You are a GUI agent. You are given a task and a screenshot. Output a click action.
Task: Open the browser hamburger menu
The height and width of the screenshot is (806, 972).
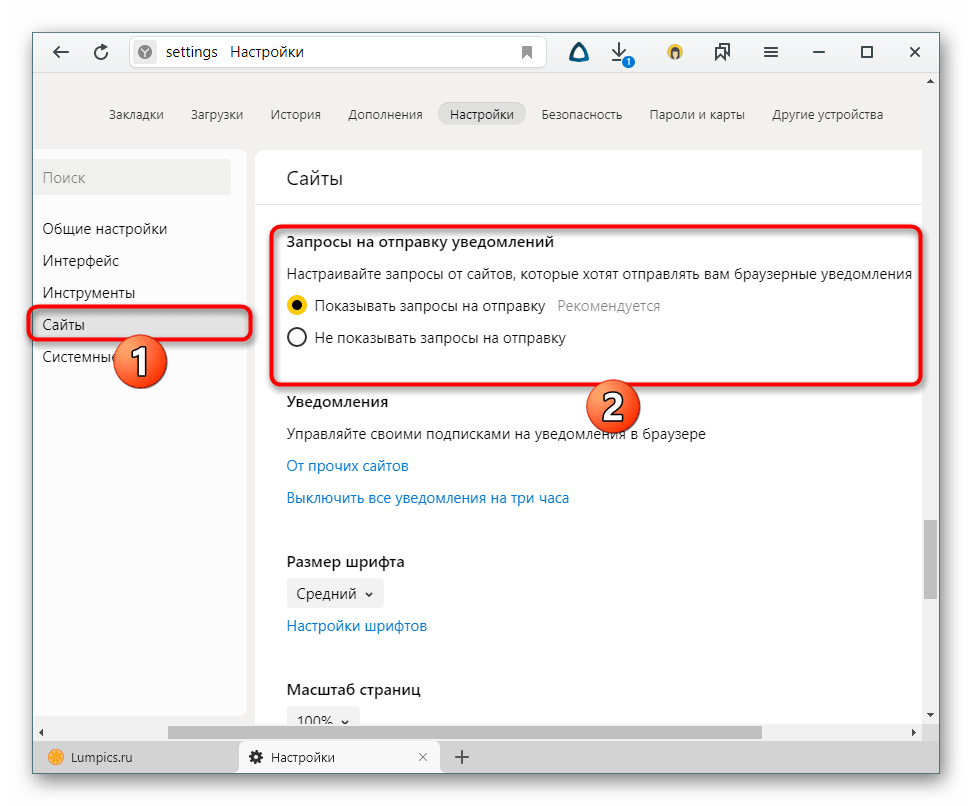(x=771, y=52)
